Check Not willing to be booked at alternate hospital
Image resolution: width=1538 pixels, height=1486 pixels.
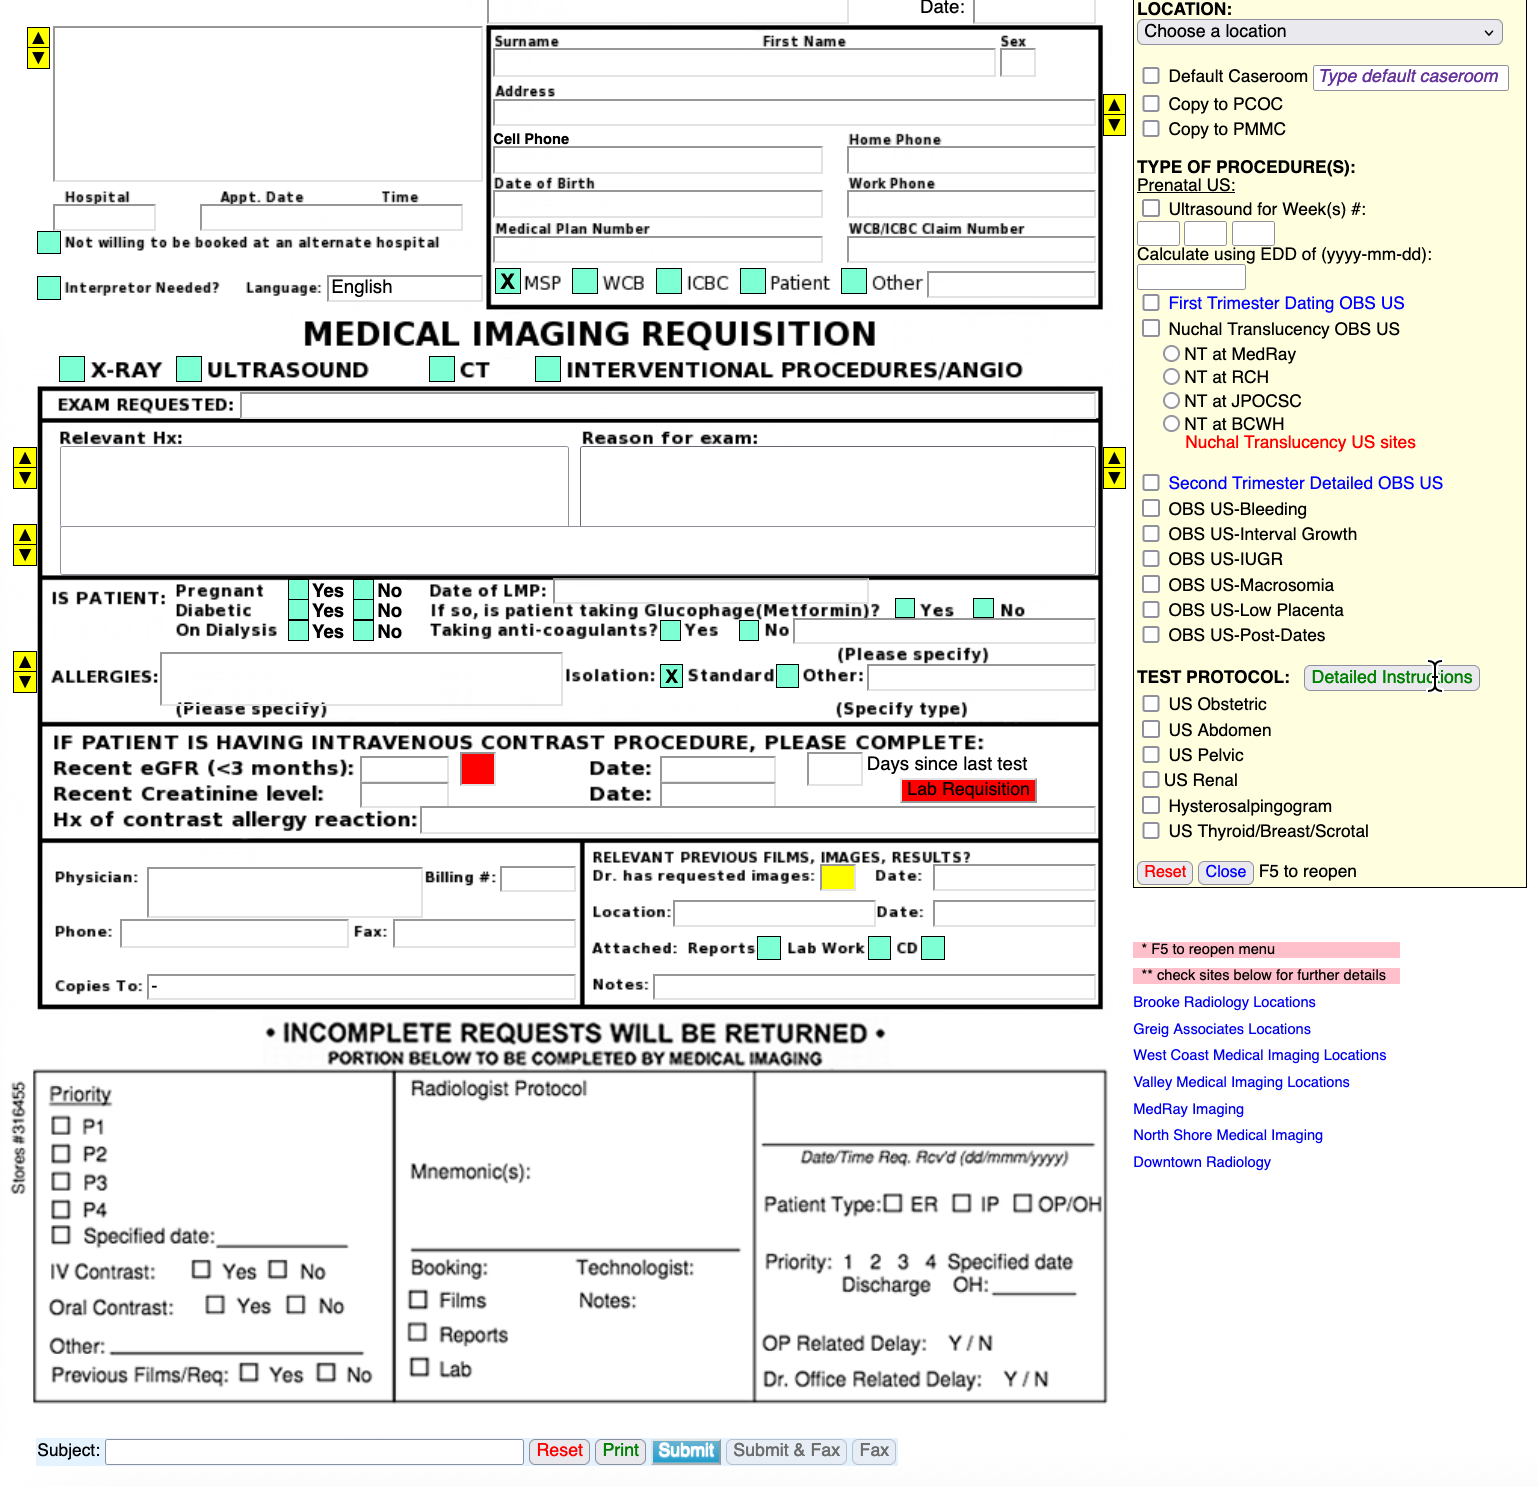click(48, 243)
